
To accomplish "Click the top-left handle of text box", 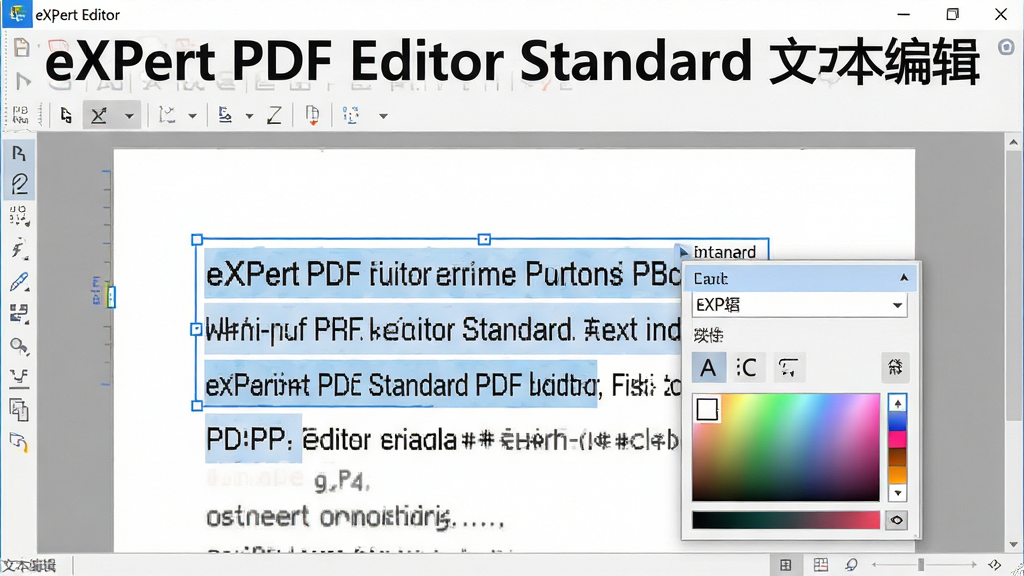I will [x=197, y=240].
